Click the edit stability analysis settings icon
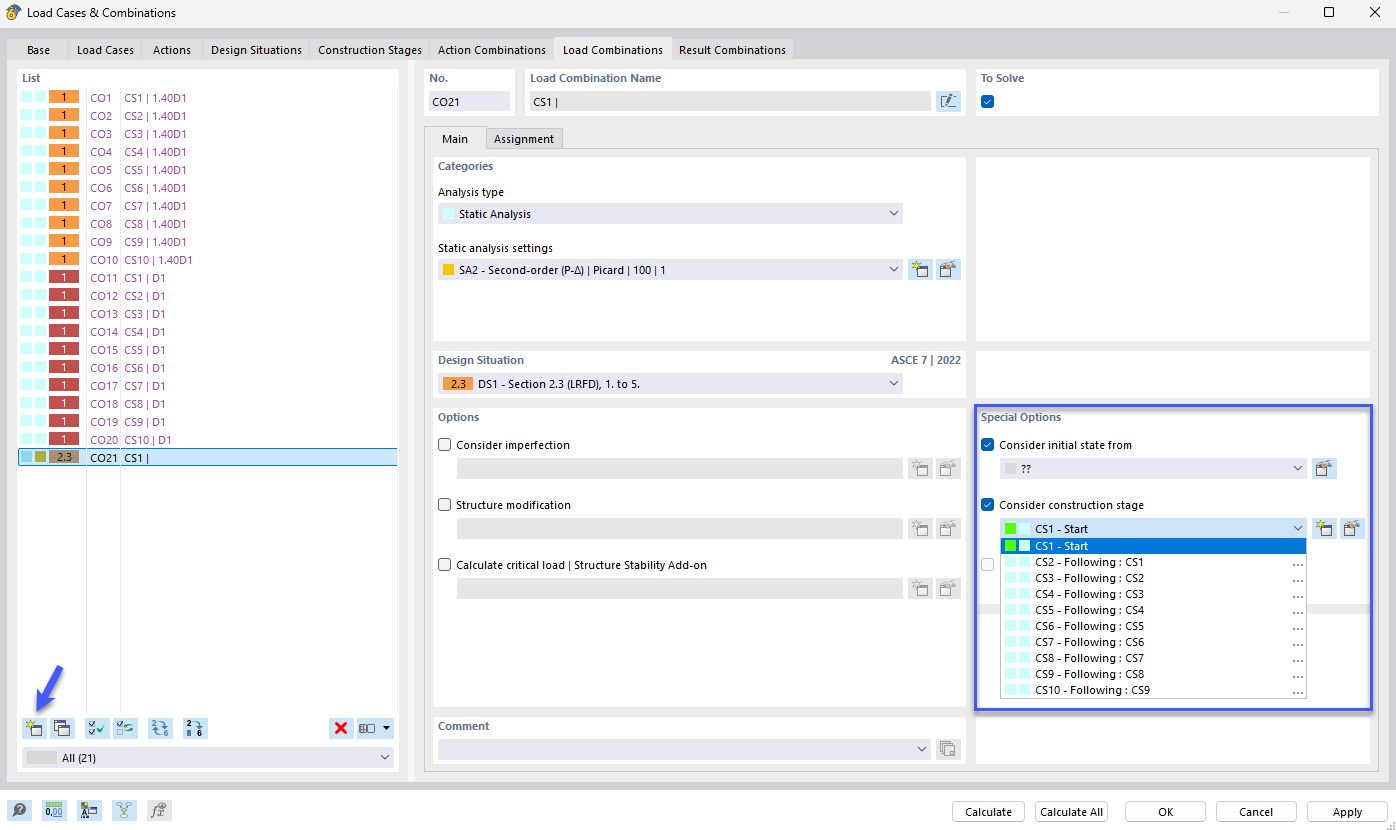This screenshot has width=1396, height=830. (x=948, y=588)
